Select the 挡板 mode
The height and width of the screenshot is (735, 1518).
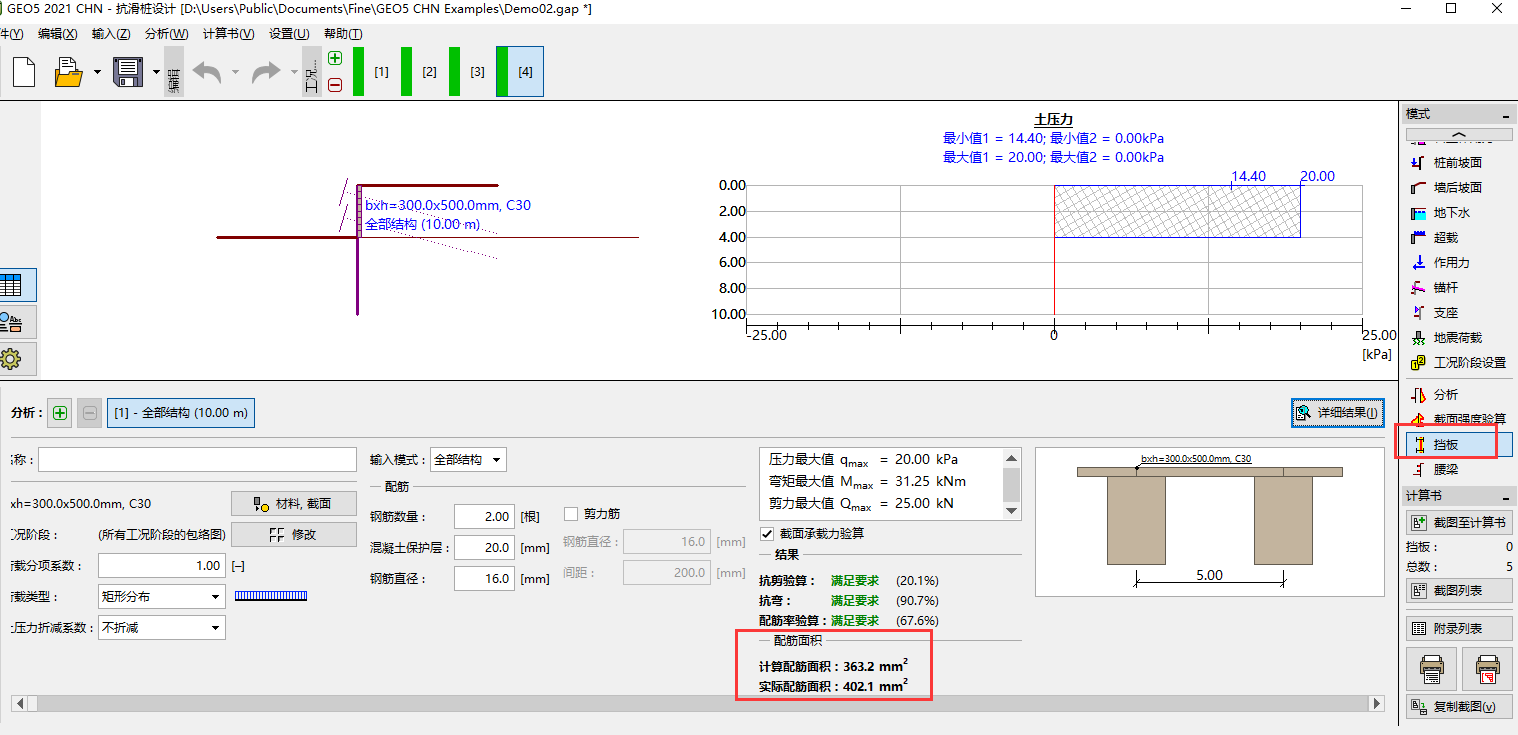1458,443
